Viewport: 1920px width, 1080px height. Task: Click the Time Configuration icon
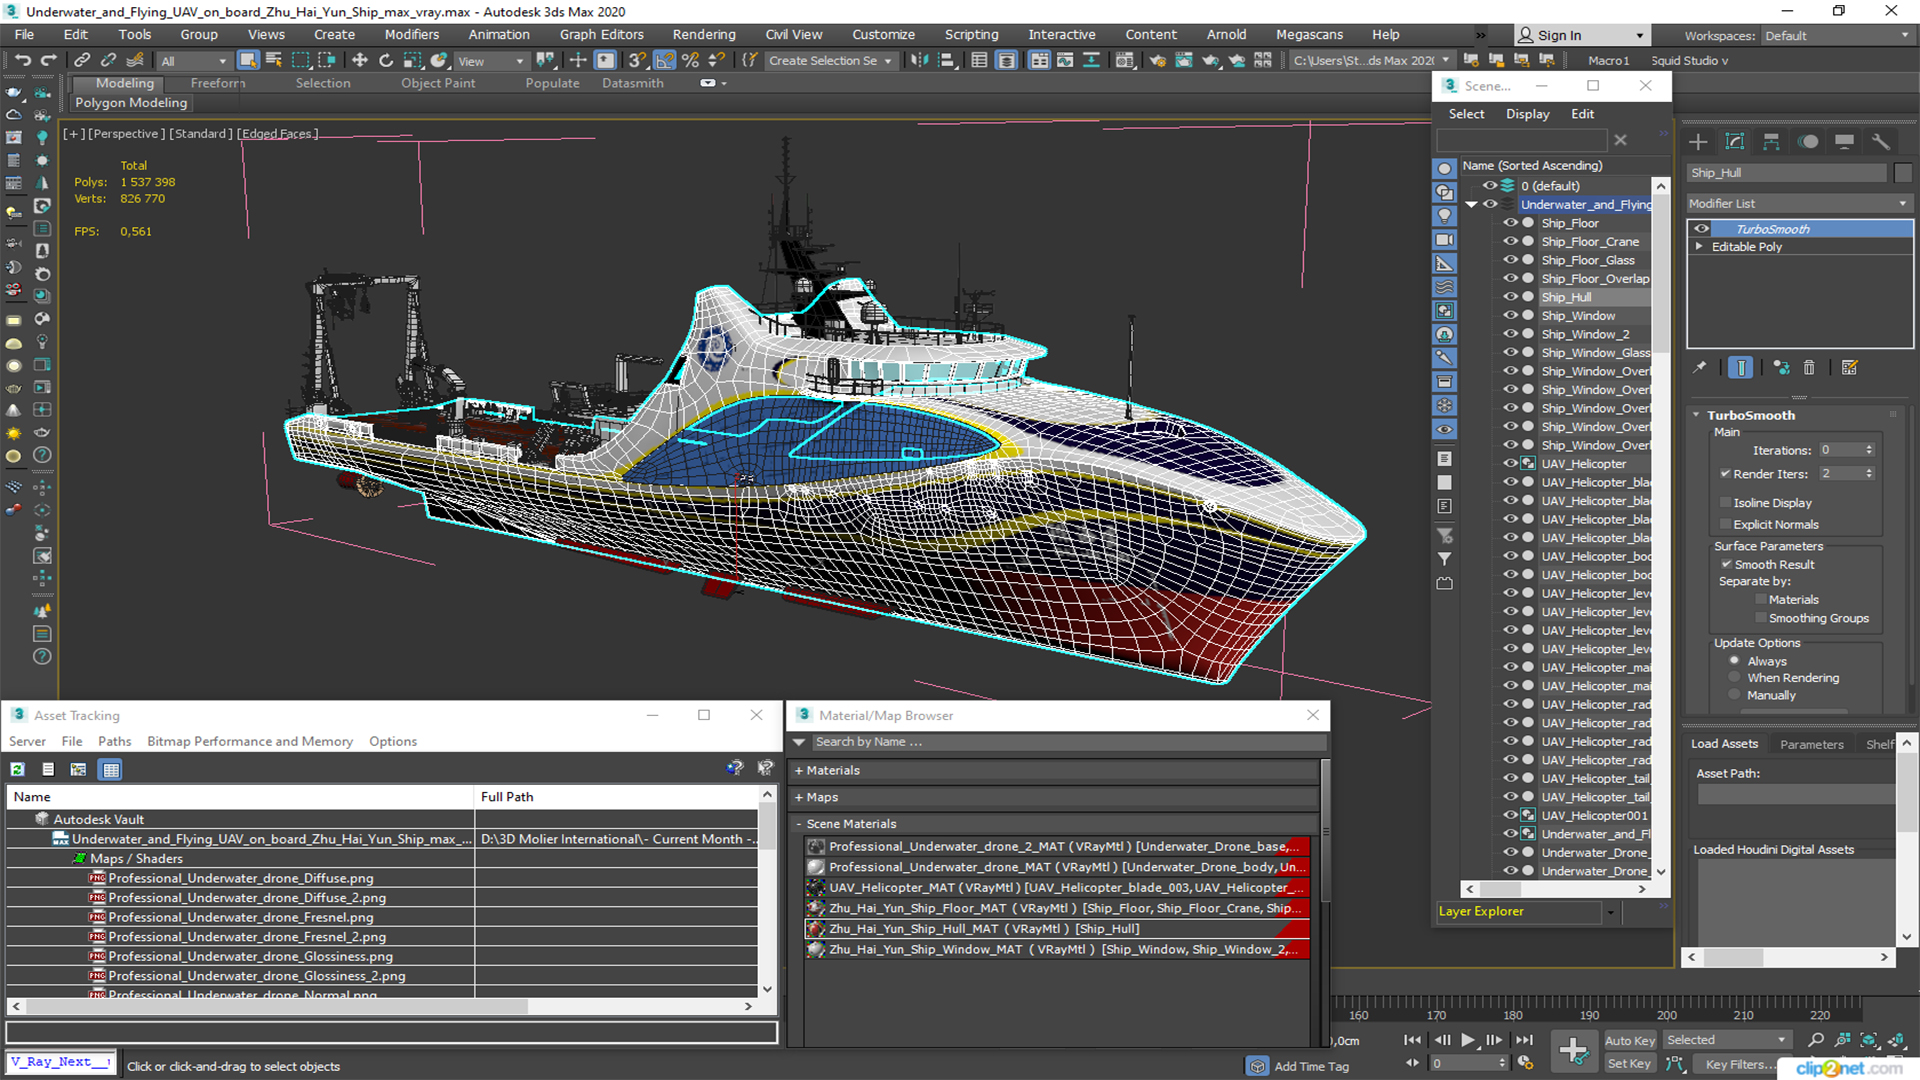[x=1525, y=1063]
